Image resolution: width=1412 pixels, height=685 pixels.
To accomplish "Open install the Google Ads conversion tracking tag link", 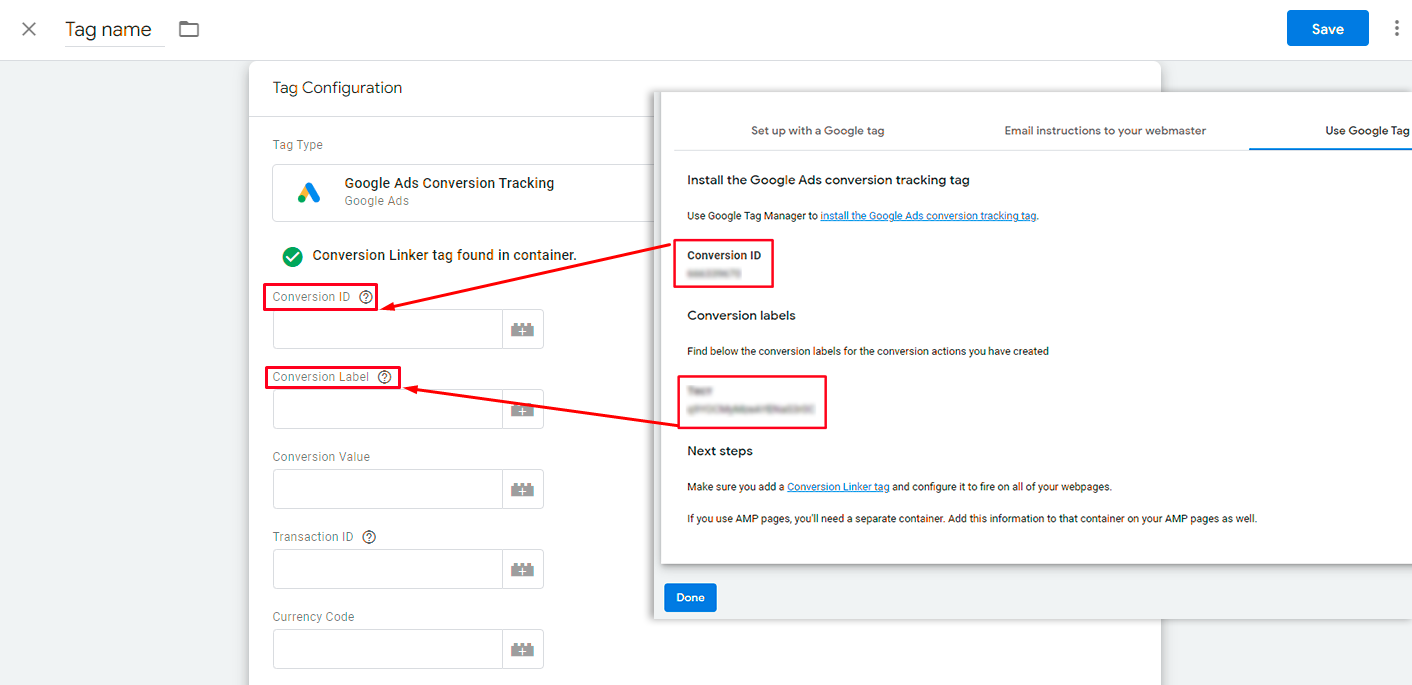I will pos(928,216).
